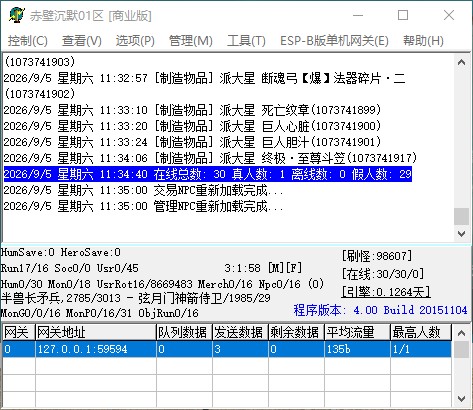
Task: Open the 选项(P) menu
Action: [135, 41]
